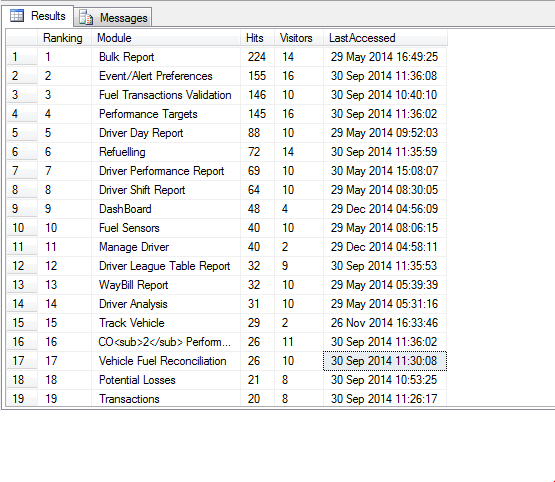Select the Ranking column header
This screenshot has width=555, height=482.
(x=64, y=38)
